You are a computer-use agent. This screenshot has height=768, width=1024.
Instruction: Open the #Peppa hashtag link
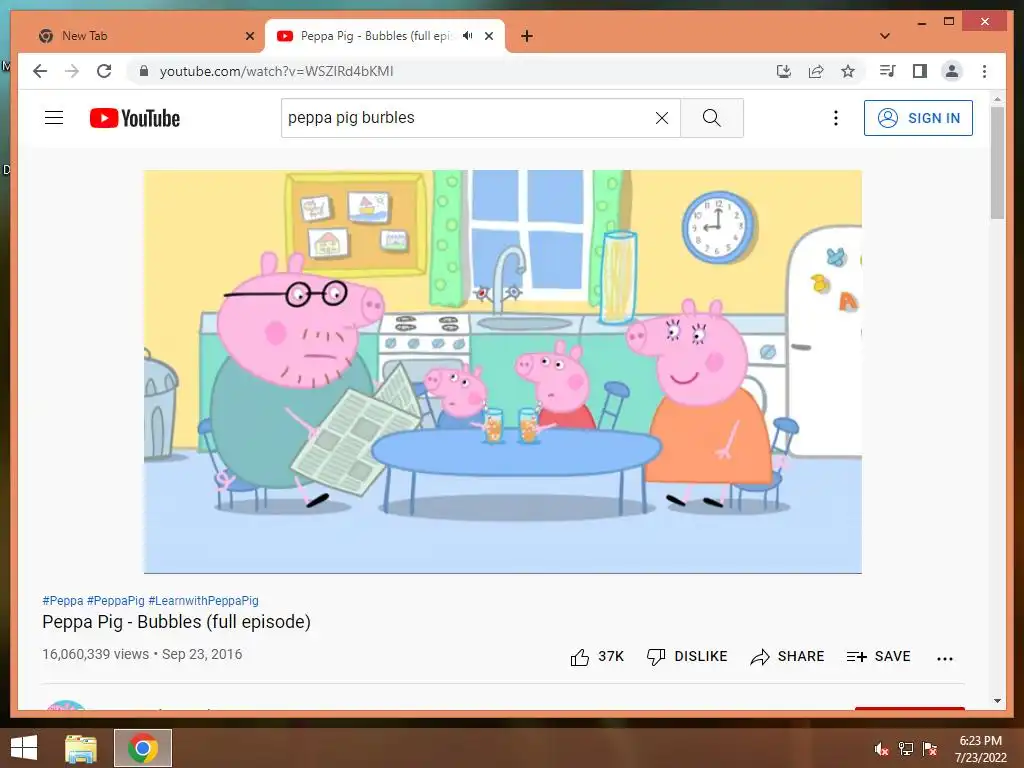(x=63, y=600)
